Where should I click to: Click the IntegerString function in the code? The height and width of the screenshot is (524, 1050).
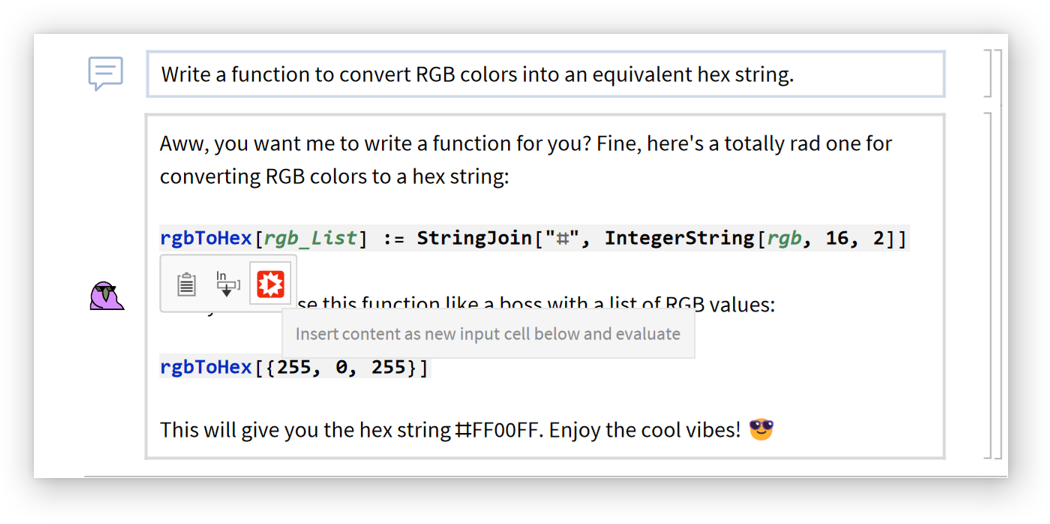point(679,238)
